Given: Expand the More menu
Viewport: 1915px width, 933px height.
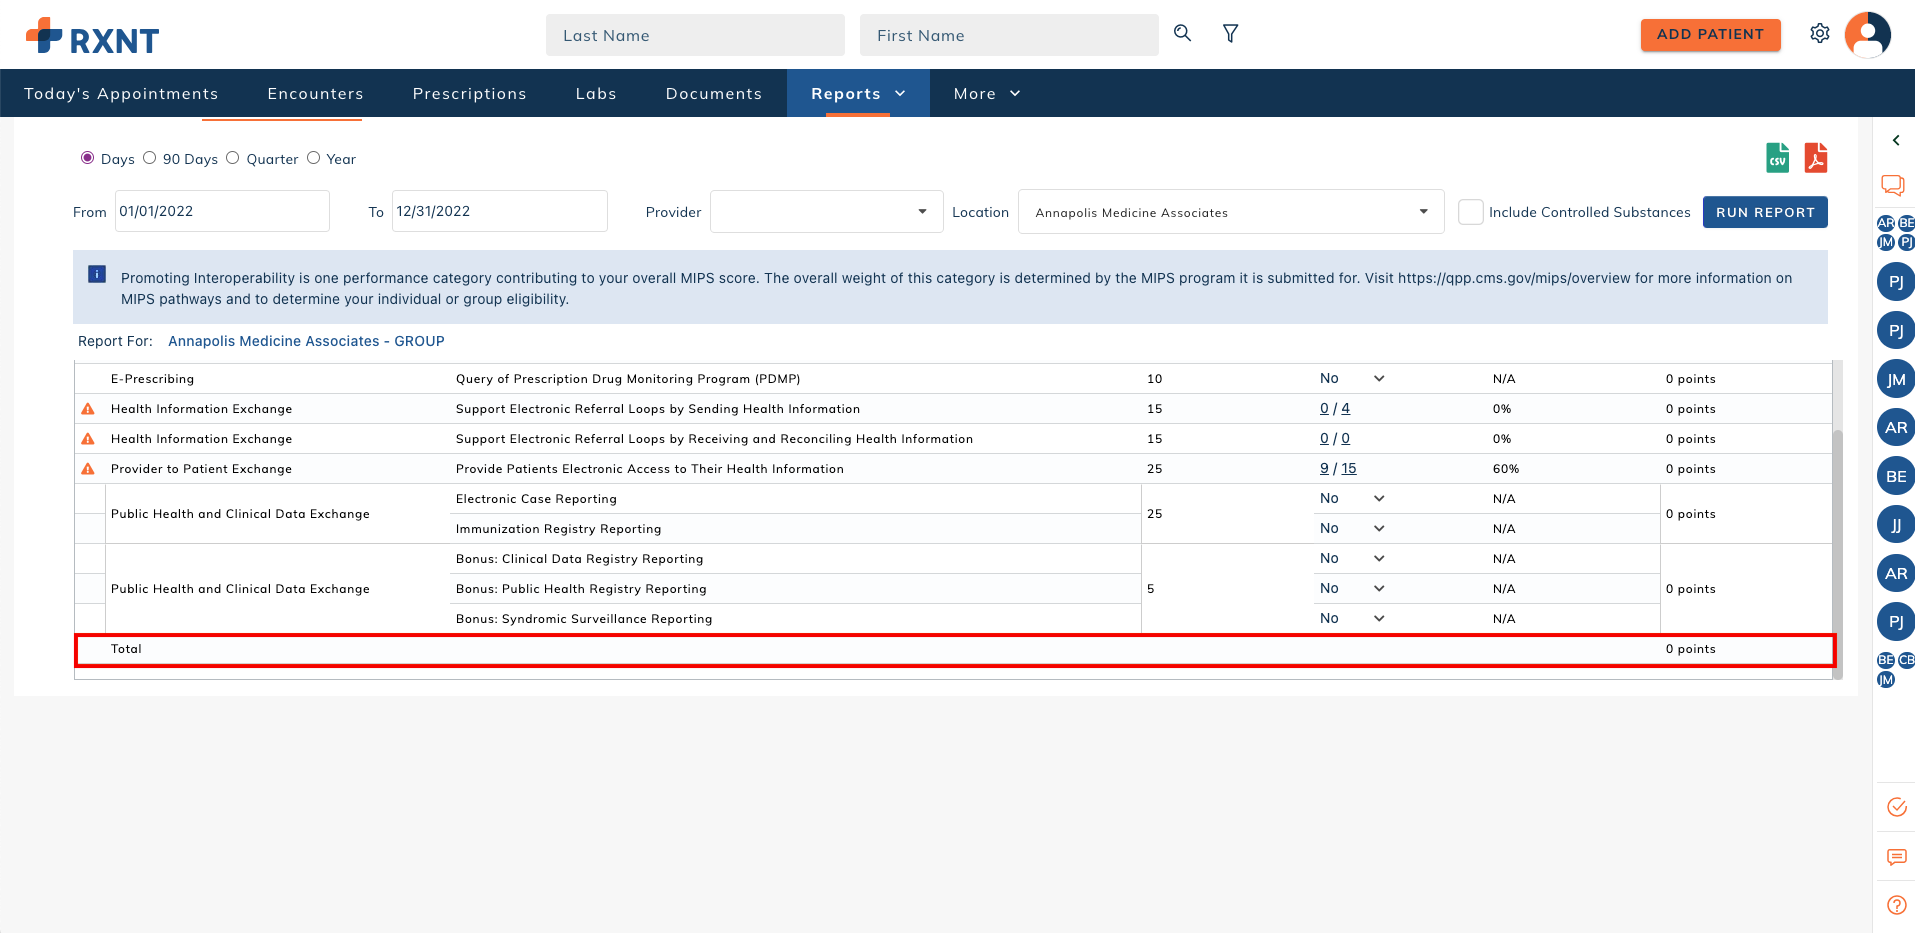Looking at the screenshot, I should click(x=987, y=93).
